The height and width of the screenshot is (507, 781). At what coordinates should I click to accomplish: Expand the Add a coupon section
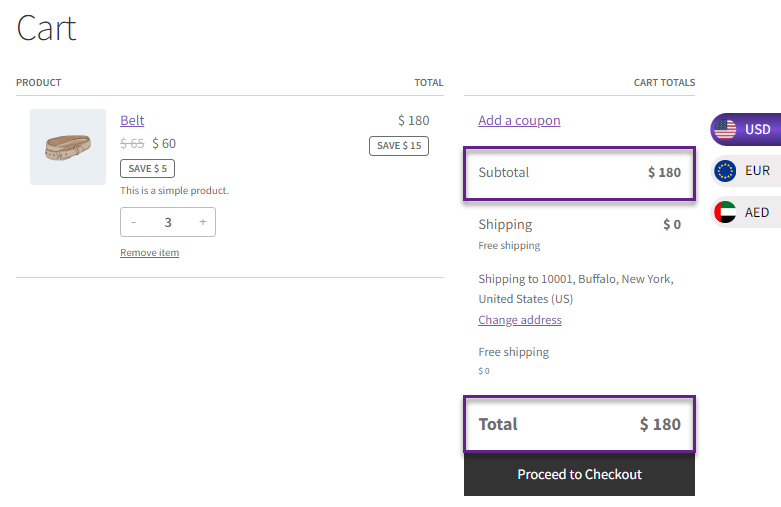point(519,121)
